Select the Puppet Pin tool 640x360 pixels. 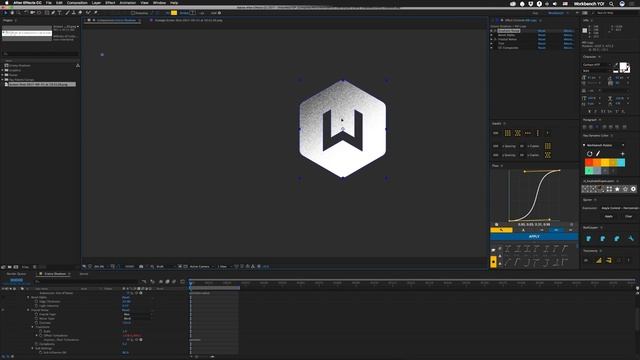tap(96, 13)
